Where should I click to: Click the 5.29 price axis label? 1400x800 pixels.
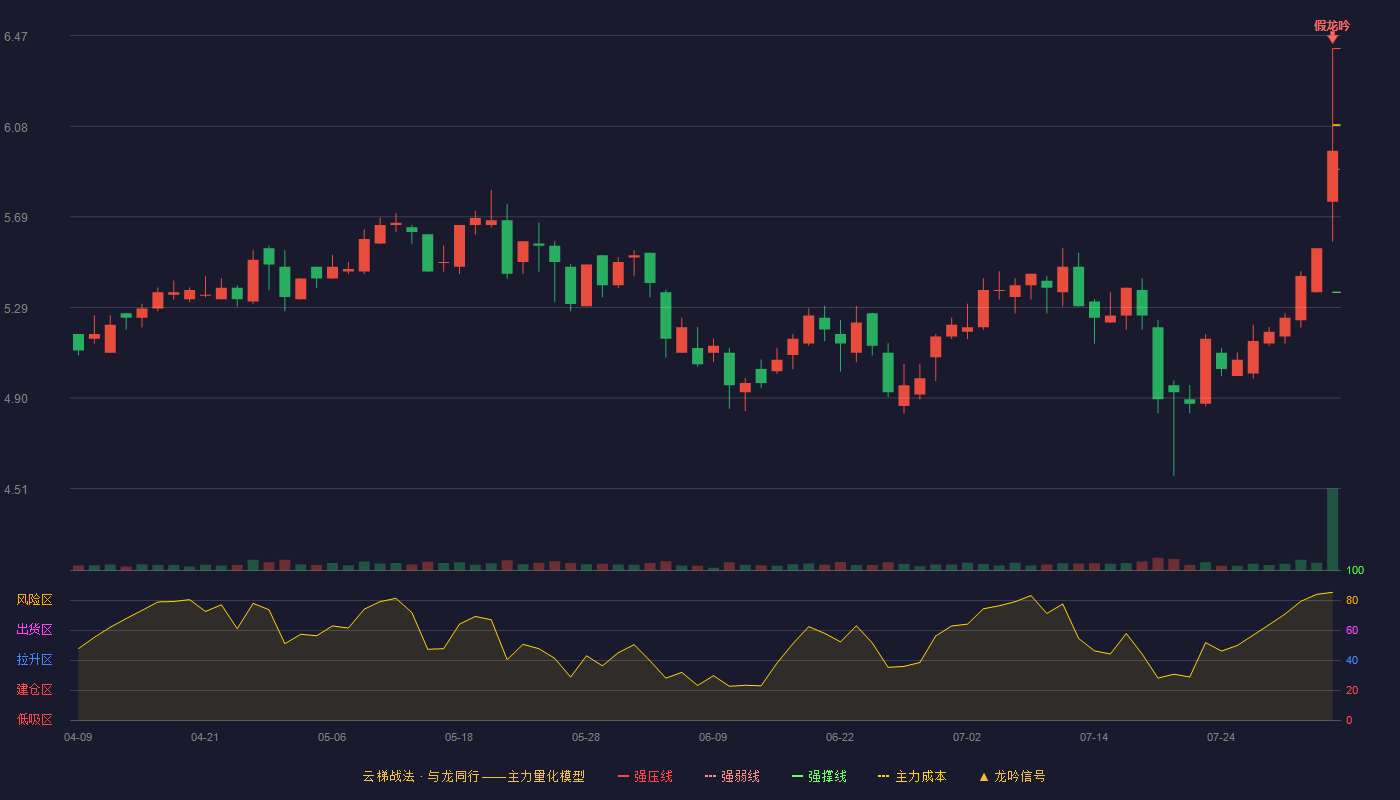16,309
